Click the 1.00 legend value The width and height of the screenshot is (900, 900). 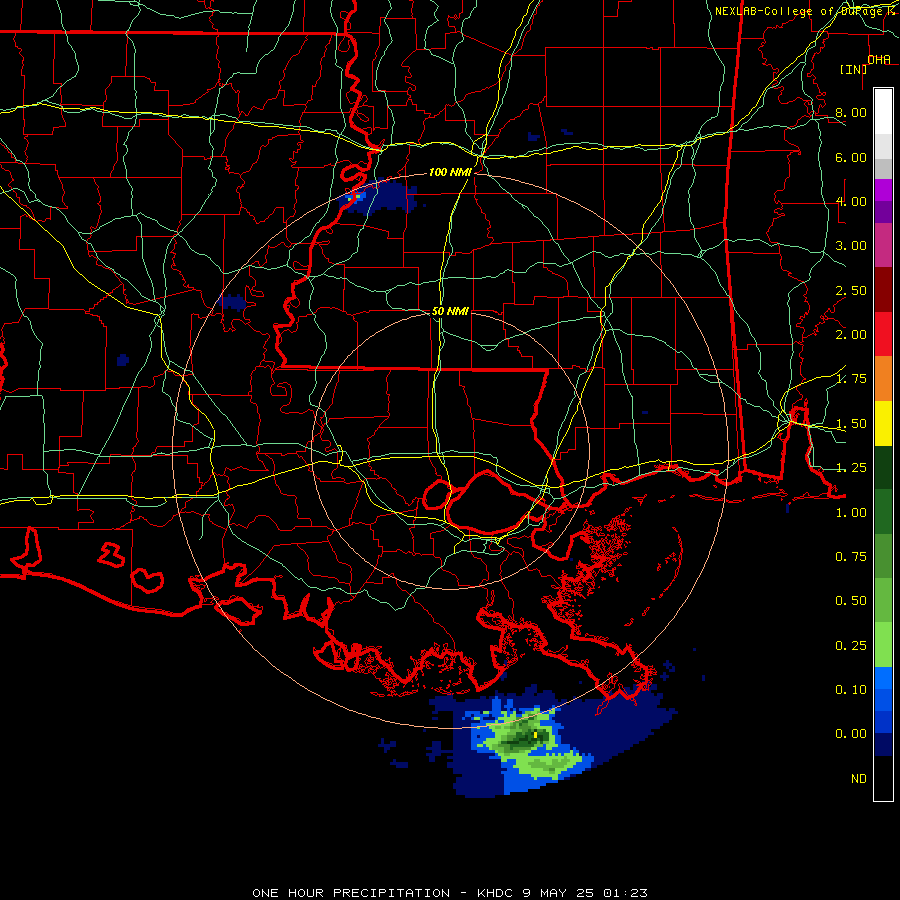851,513
